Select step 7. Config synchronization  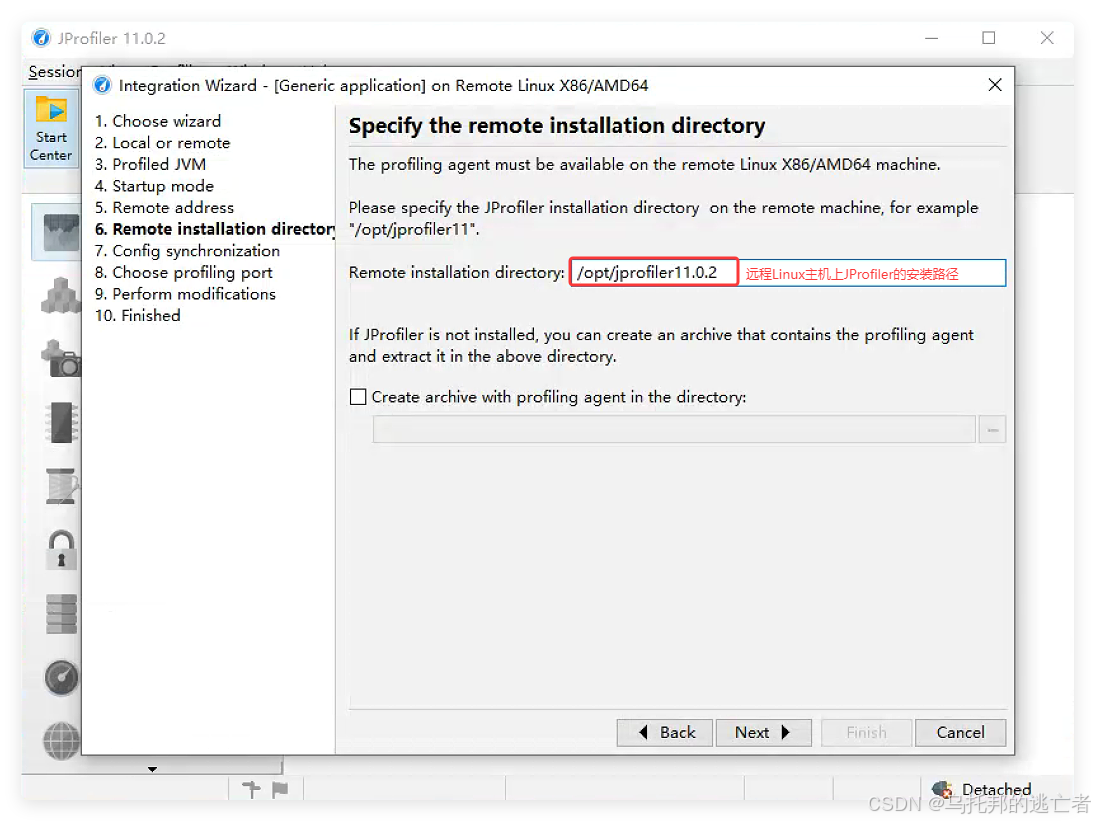click(x=187, y=251)
